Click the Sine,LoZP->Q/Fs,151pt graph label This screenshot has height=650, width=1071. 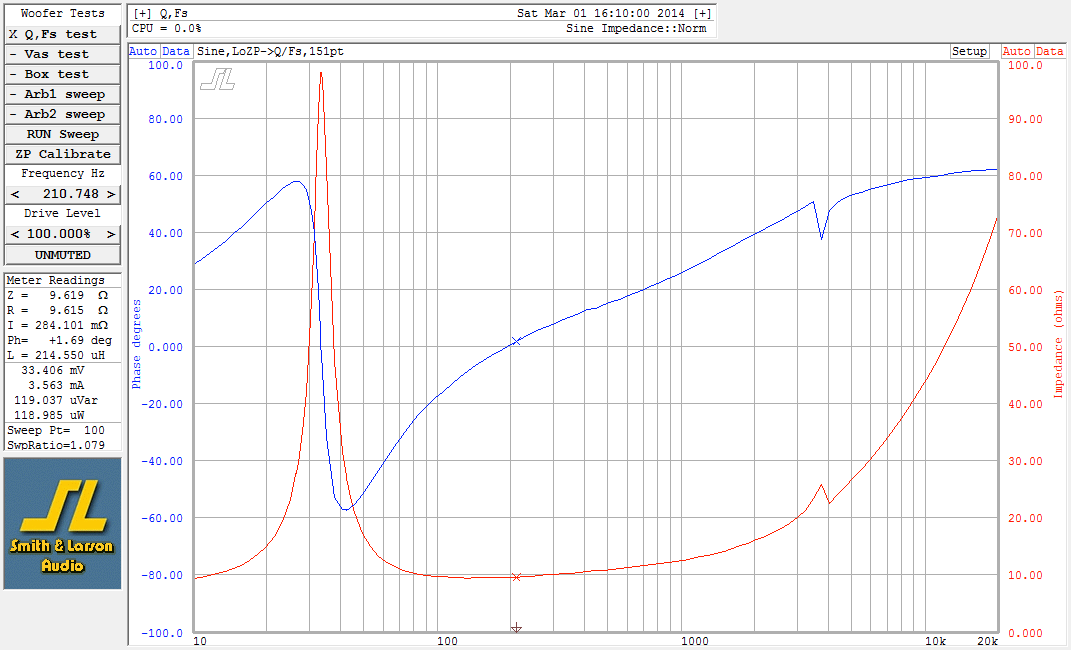pyautogui.click(x=270, y=51)
